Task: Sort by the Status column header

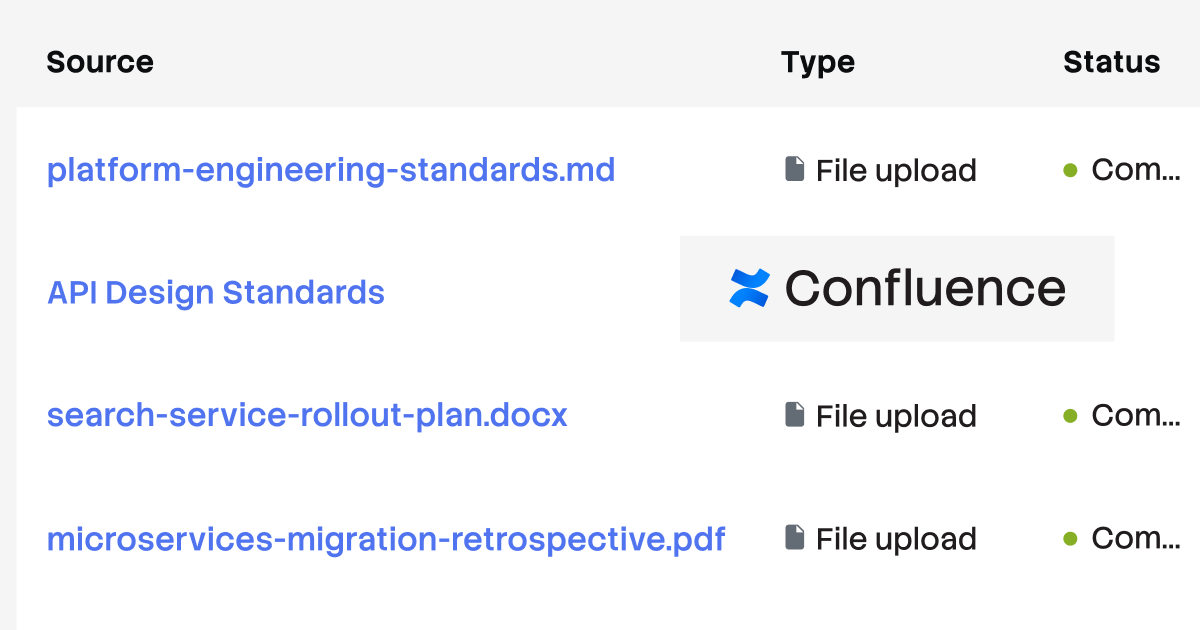Action: [x=1111, y=62]
